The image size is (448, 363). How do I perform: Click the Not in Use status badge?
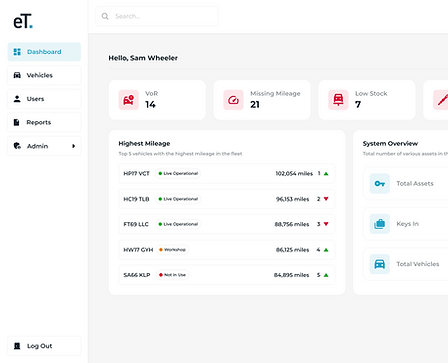tap(172, 275)
